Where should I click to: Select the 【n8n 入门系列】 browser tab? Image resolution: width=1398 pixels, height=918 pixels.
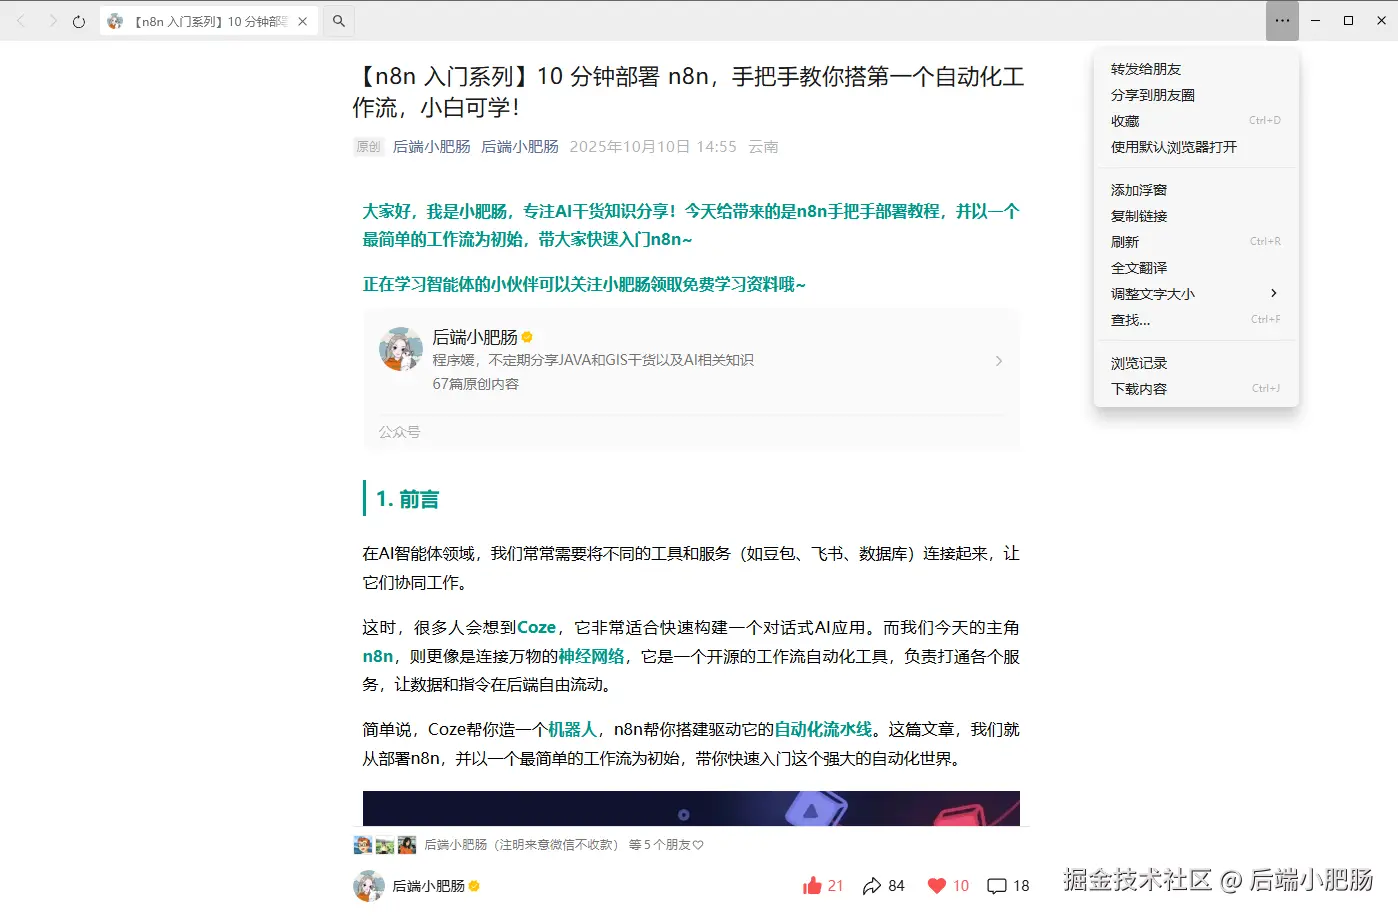coord(209,21)
